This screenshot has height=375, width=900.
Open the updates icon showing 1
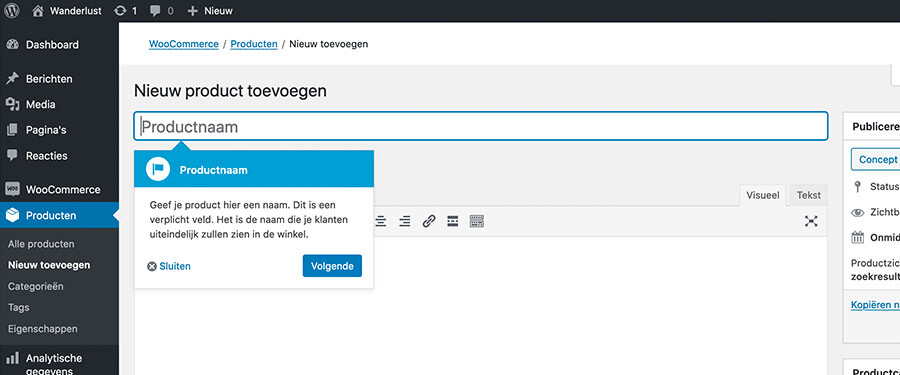pyautogui.click(x=126, y=10)
